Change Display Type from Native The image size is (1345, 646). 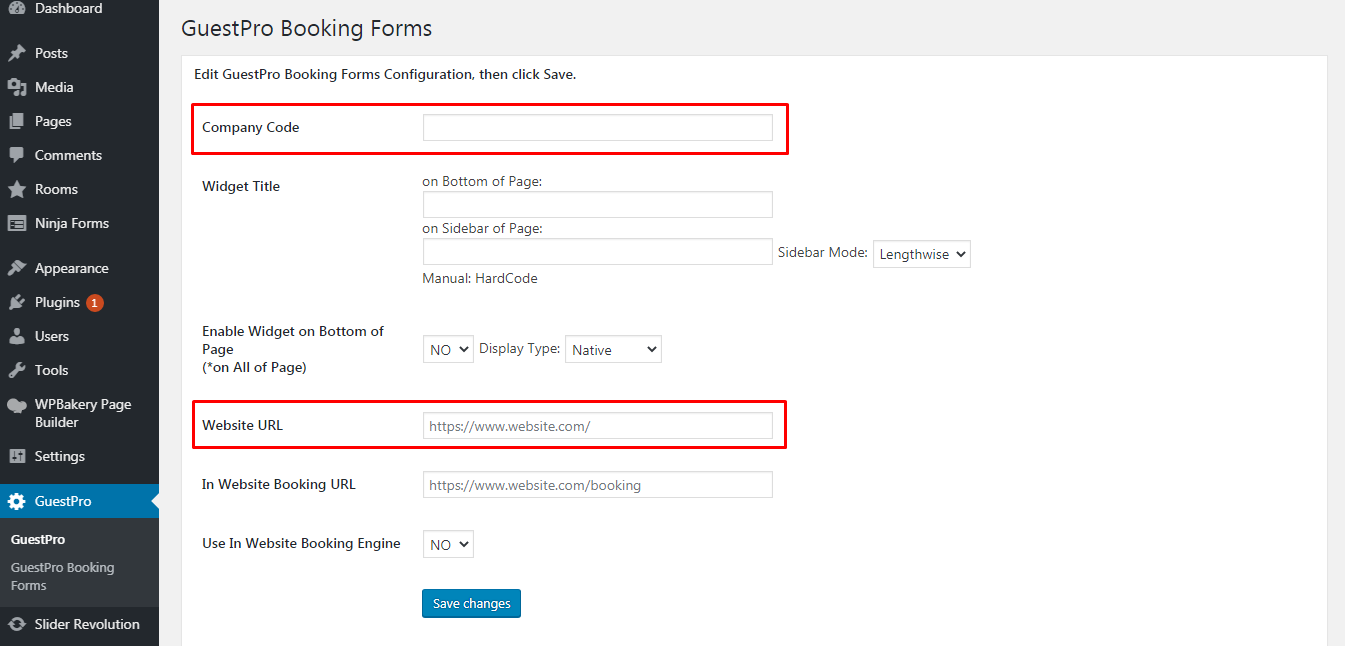tap(613, 349)
